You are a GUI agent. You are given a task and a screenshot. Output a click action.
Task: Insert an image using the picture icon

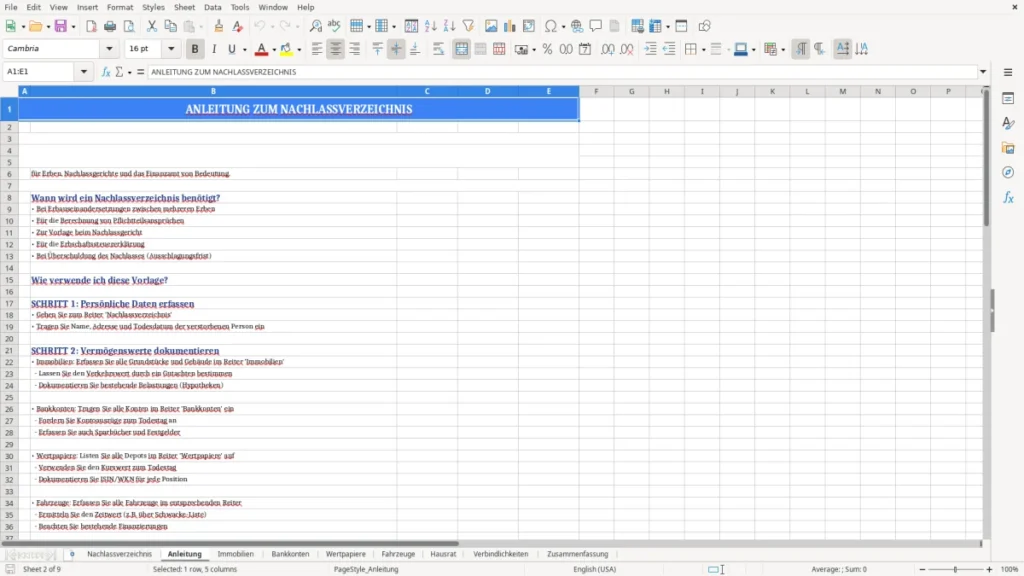click(x=491, y=26)
